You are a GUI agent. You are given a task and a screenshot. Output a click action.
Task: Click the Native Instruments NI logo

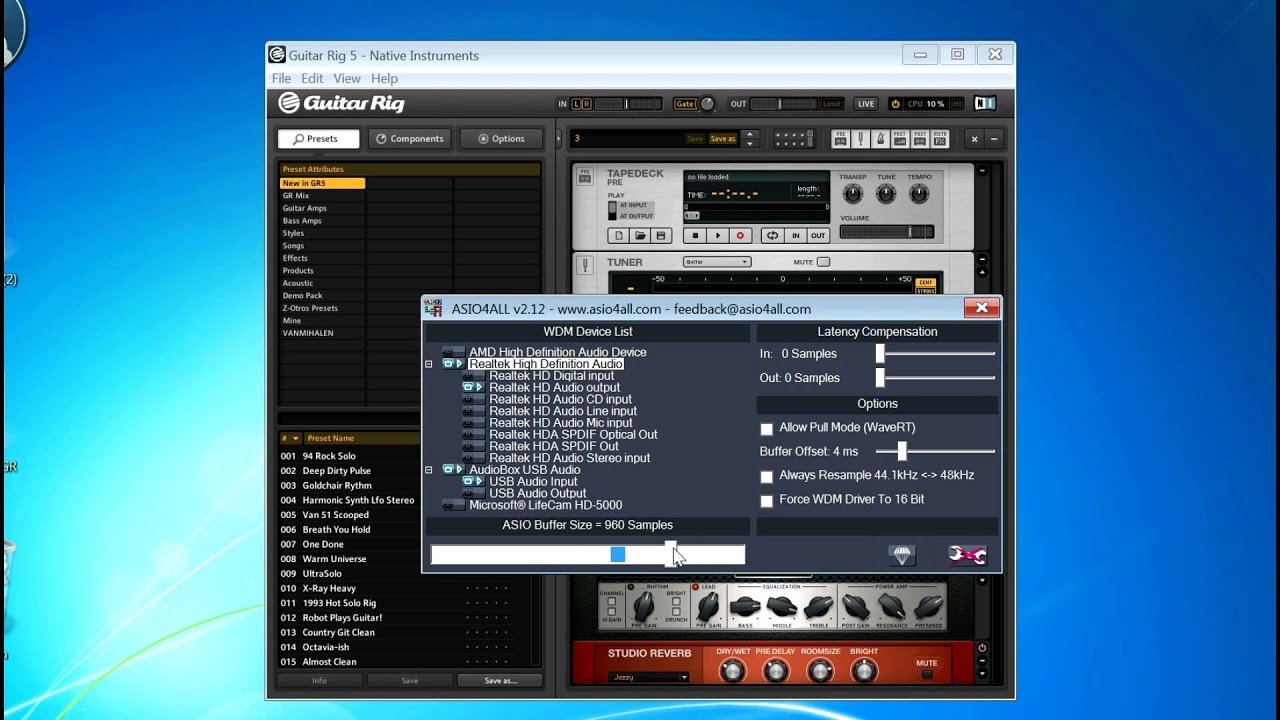[985, 103]
